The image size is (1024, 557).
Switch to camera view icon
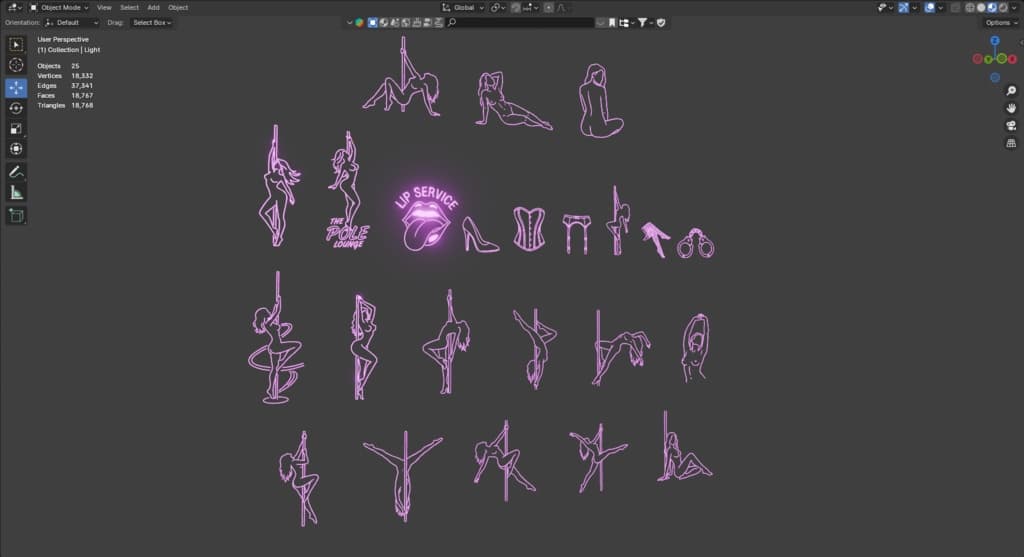point(1011,126)
